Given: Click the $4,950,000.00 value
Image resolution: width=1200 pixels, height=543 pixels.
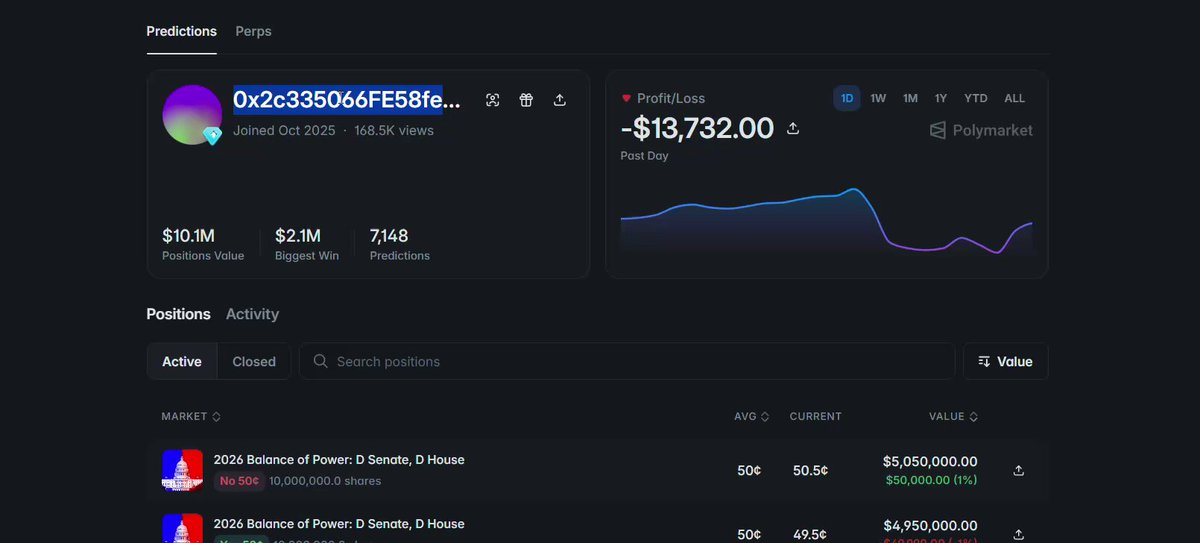Looking at the screenshot, I should pos(930,526).
